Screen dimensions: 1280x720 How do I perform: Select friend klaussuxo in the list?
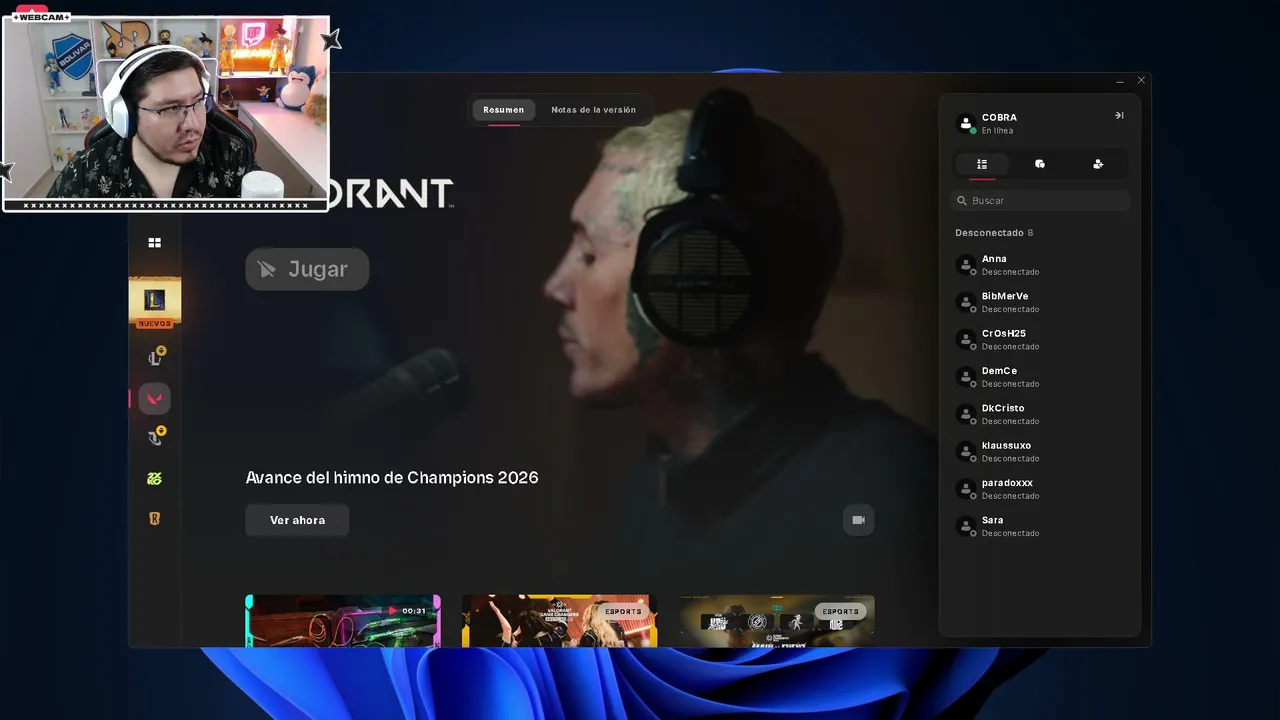tap(1040, 451)
